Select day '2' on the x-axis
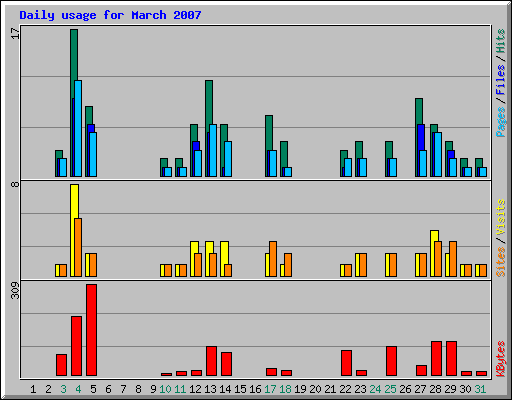This screenshot has height=400, width=512. click(x=48, y=389)
